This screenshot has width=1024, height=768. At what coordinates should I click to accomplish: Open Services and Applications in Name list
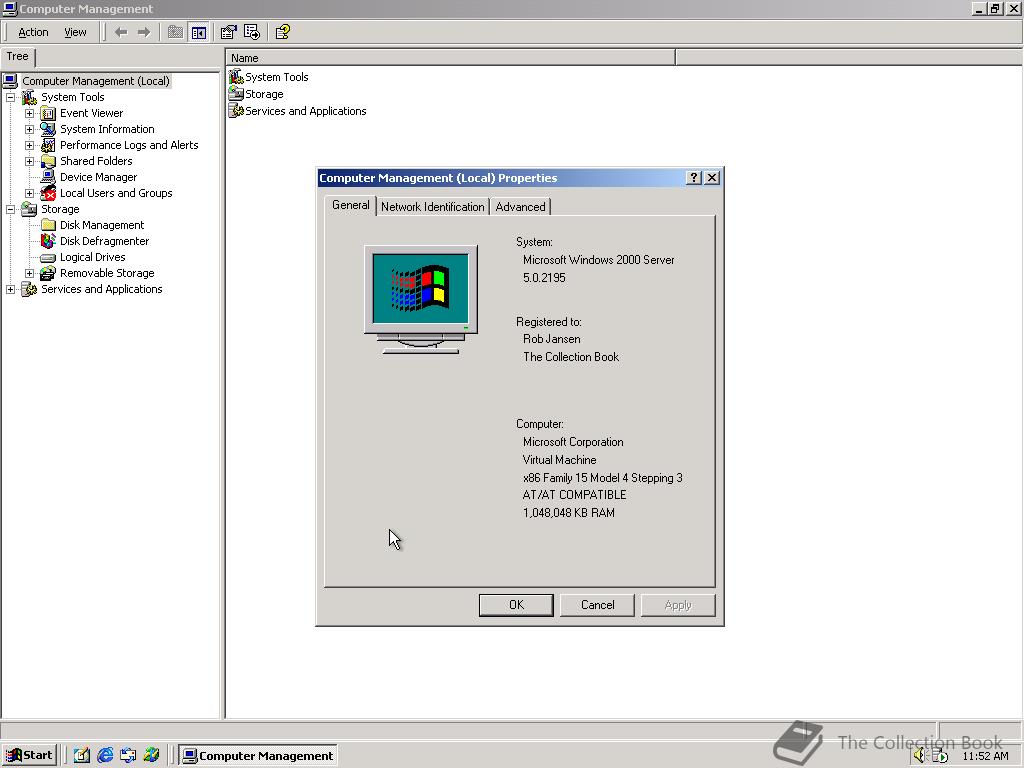[297, 111]
